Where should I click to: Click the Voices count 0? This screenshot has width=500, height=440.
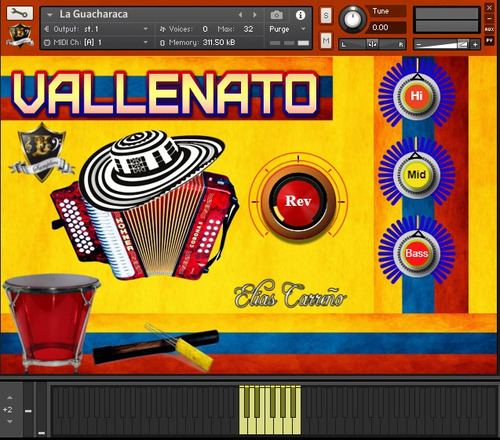coord(205,29)
